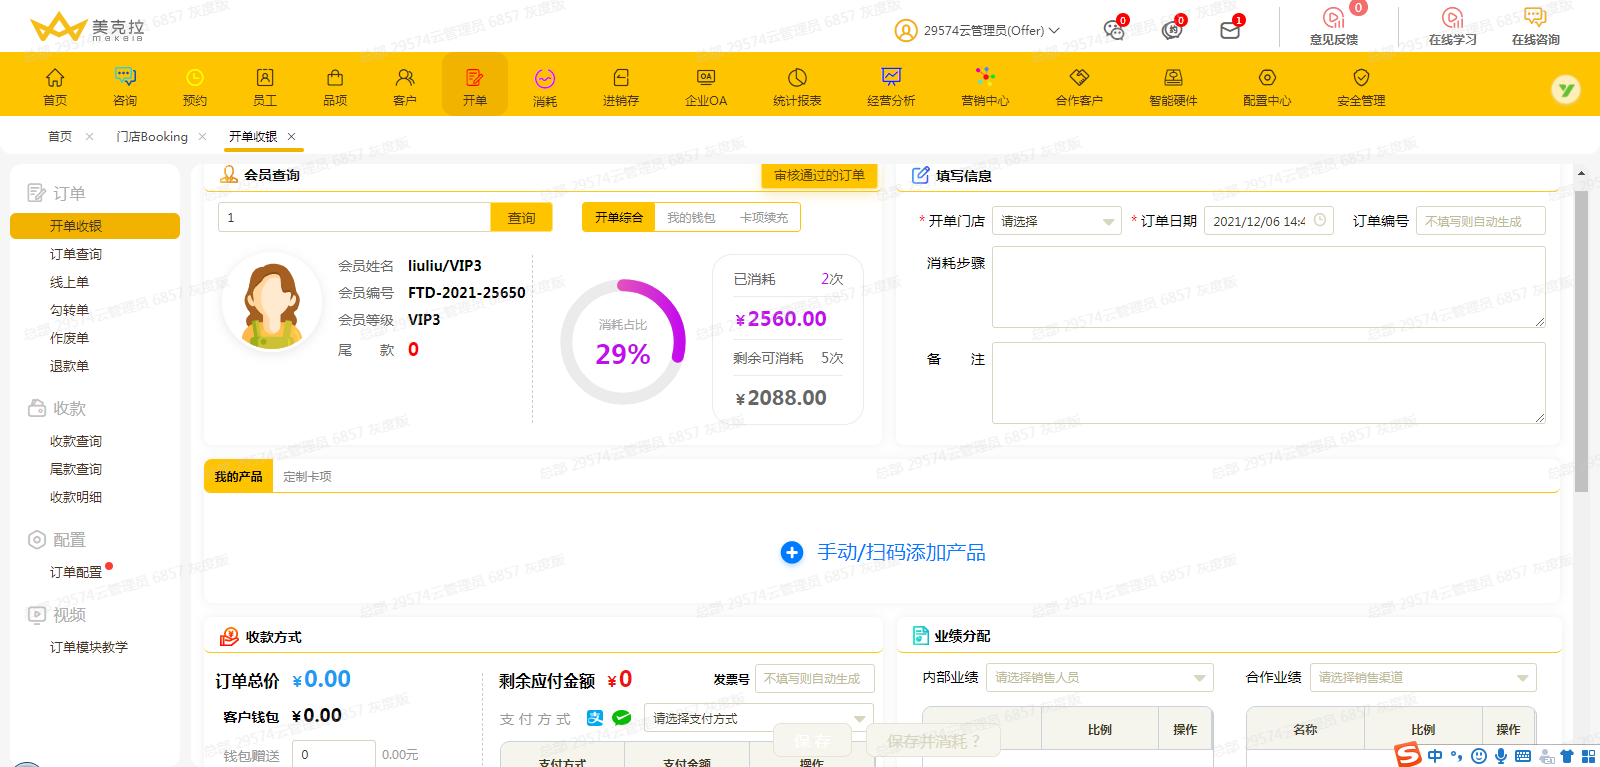The height and width of the screenshot is (767, 1600).
Task: Open the 首页 home icon in navigation
Action: [x=55, y=78]
